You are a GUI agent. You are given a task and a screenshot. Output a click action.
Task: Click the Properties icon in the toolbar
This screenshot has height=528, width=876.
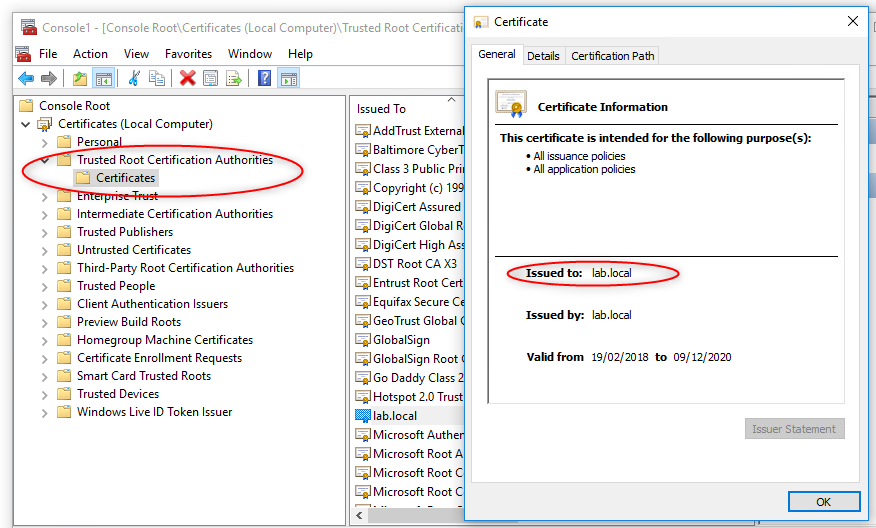pyautogui.click(x=210, y=78)
